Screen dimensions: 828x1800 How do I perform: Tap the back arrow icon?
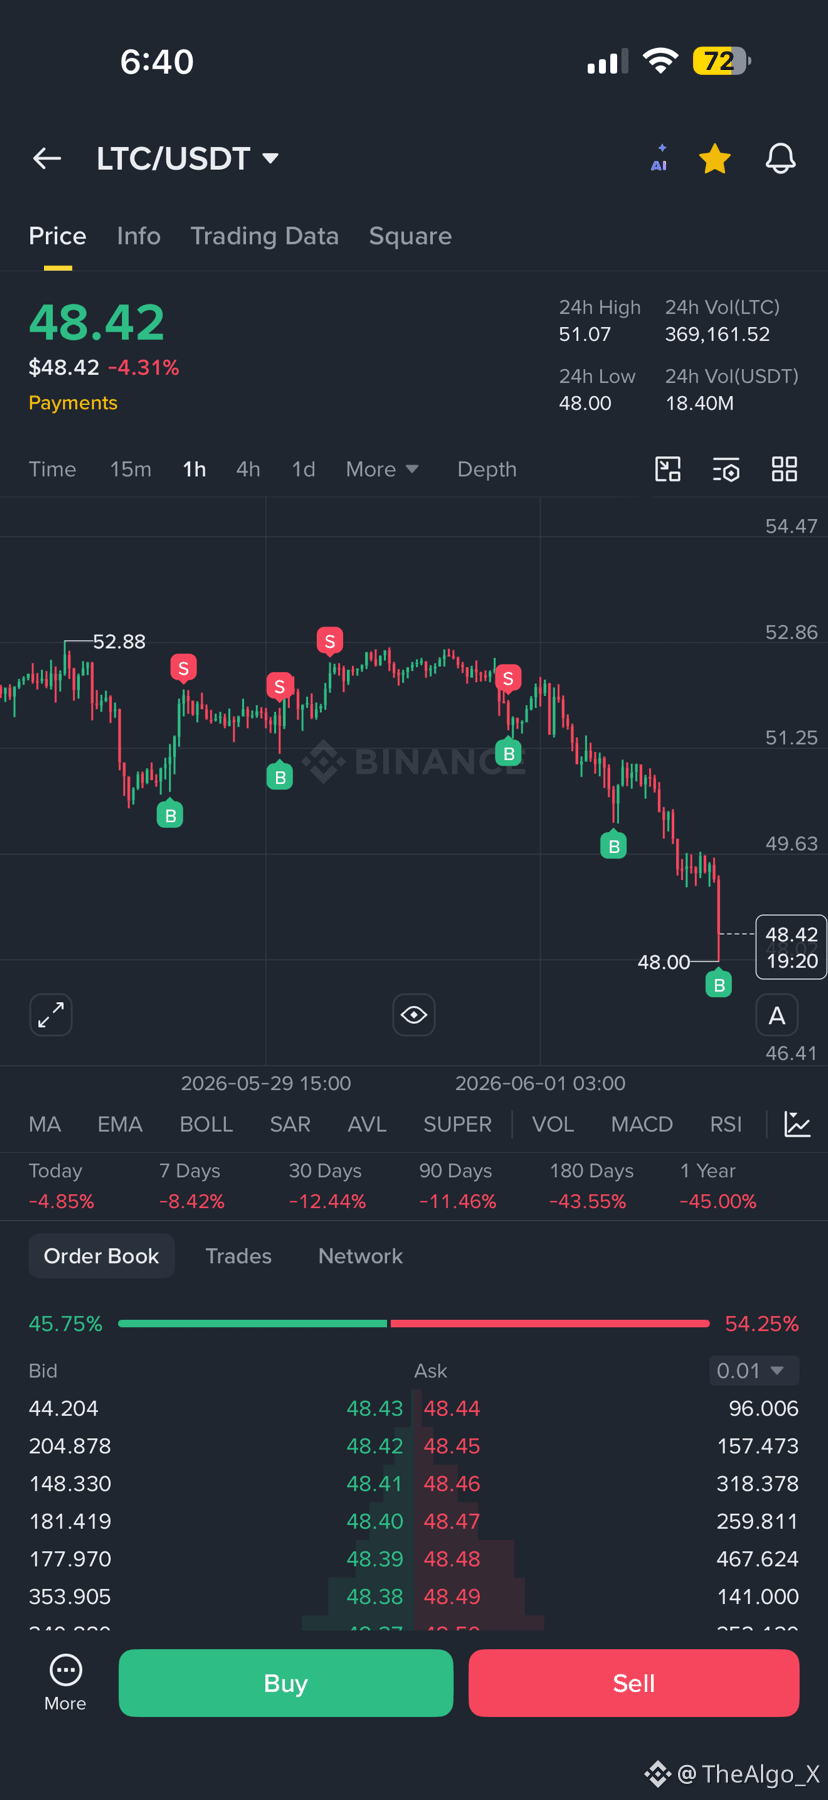click(47, 158)
